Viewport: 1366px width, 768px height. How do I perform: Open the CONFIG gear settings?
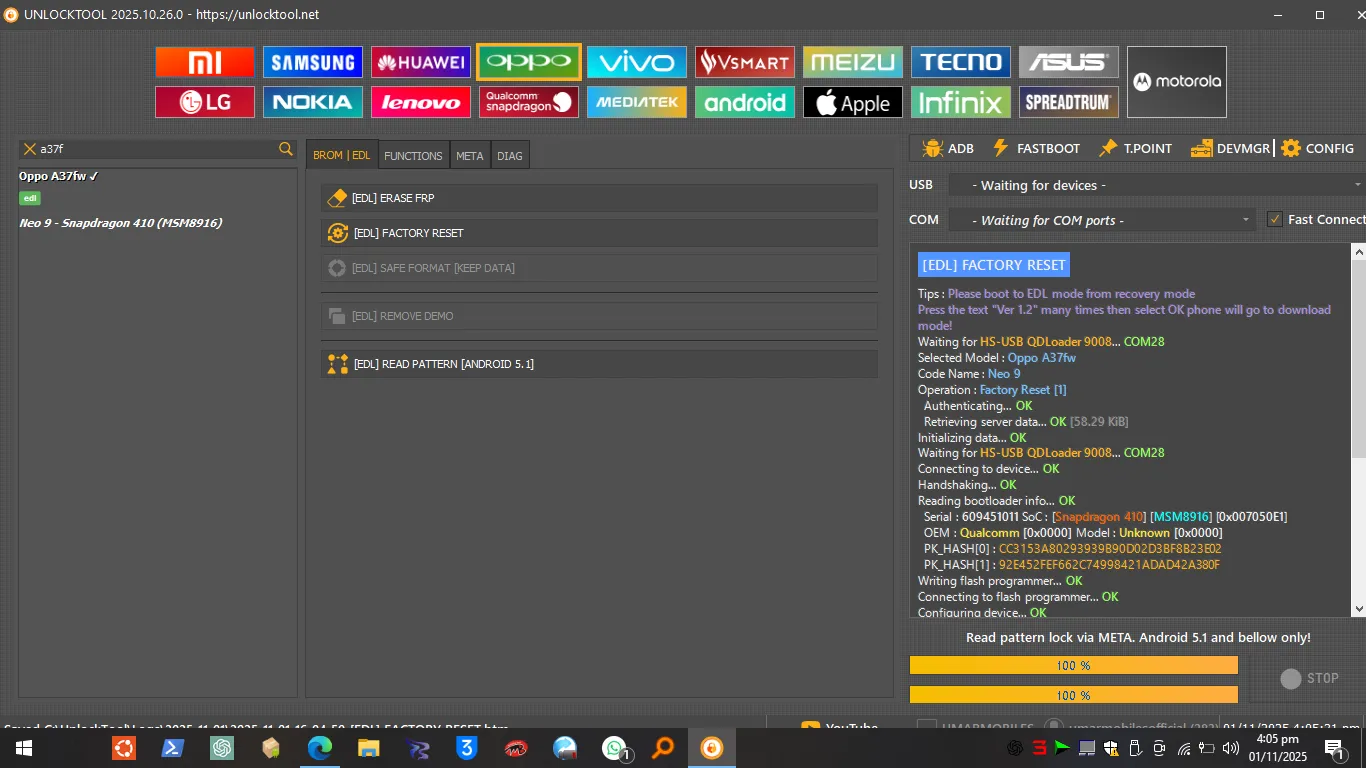(x=1317, y=148)
